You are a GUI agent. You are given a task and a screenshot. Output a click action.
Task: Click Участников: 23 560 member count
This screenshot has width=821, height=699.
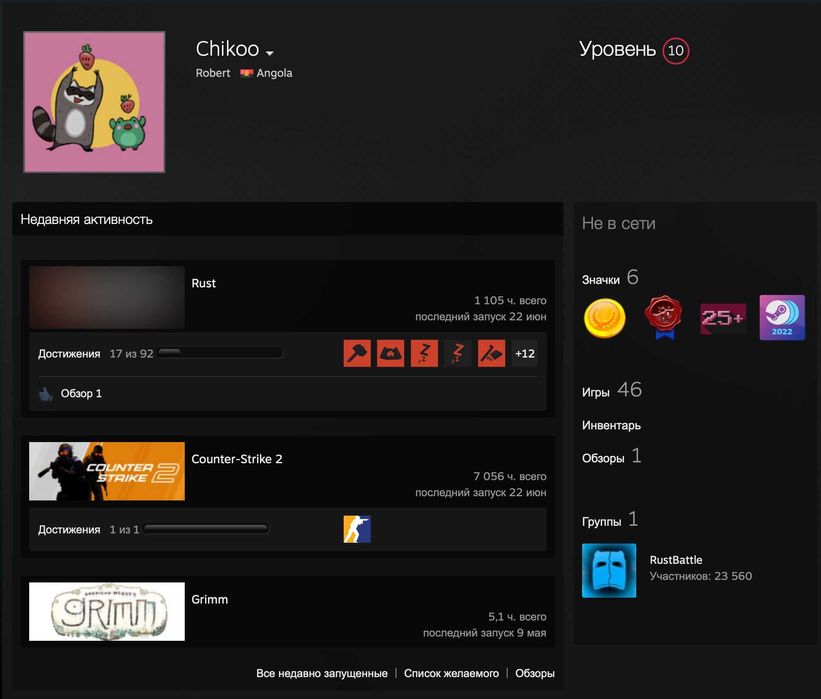701,576
